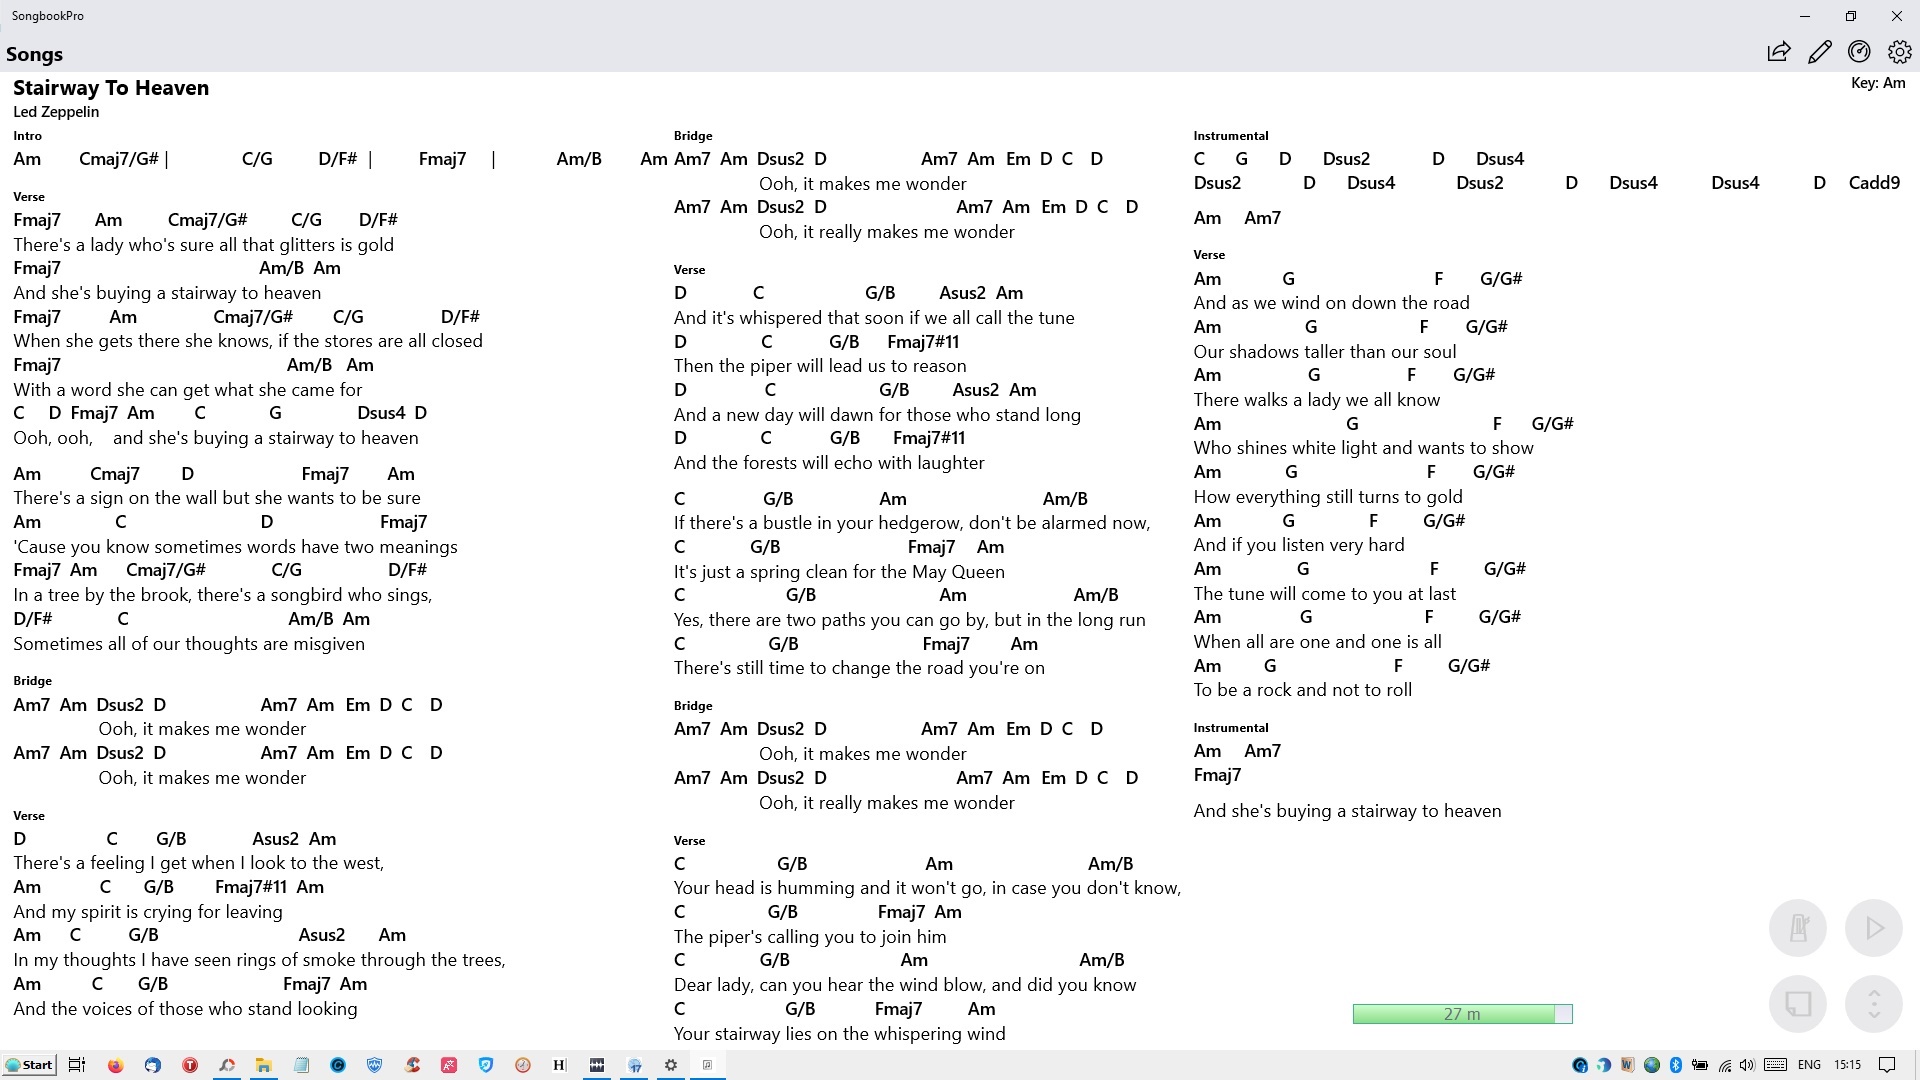Open the settings gear in the header
This screenshot has width=1920, height=1080.
click(x=1899, y=52)
